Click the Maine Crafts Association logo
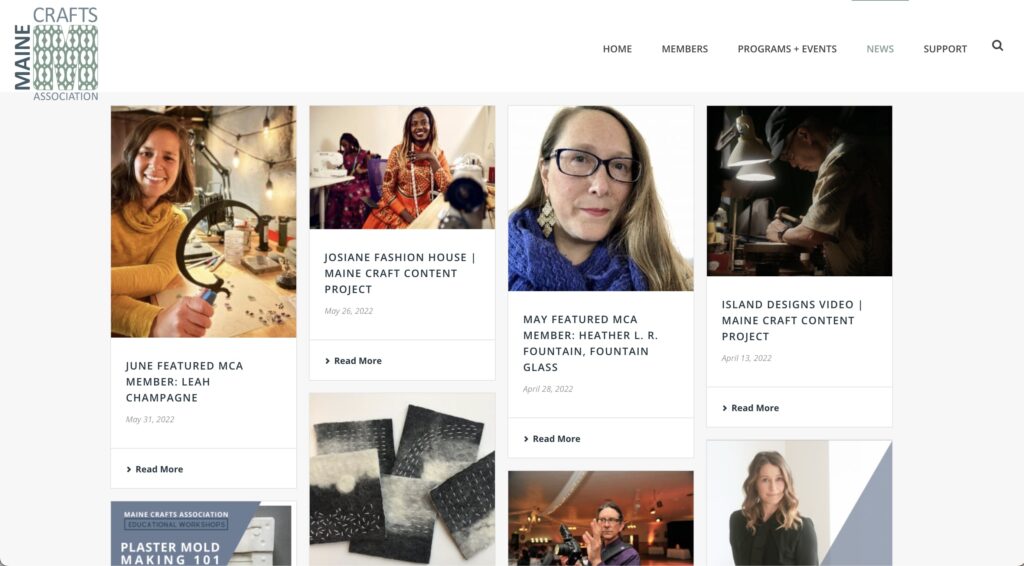The image size is (1024, 566). [x=57, y=53]
